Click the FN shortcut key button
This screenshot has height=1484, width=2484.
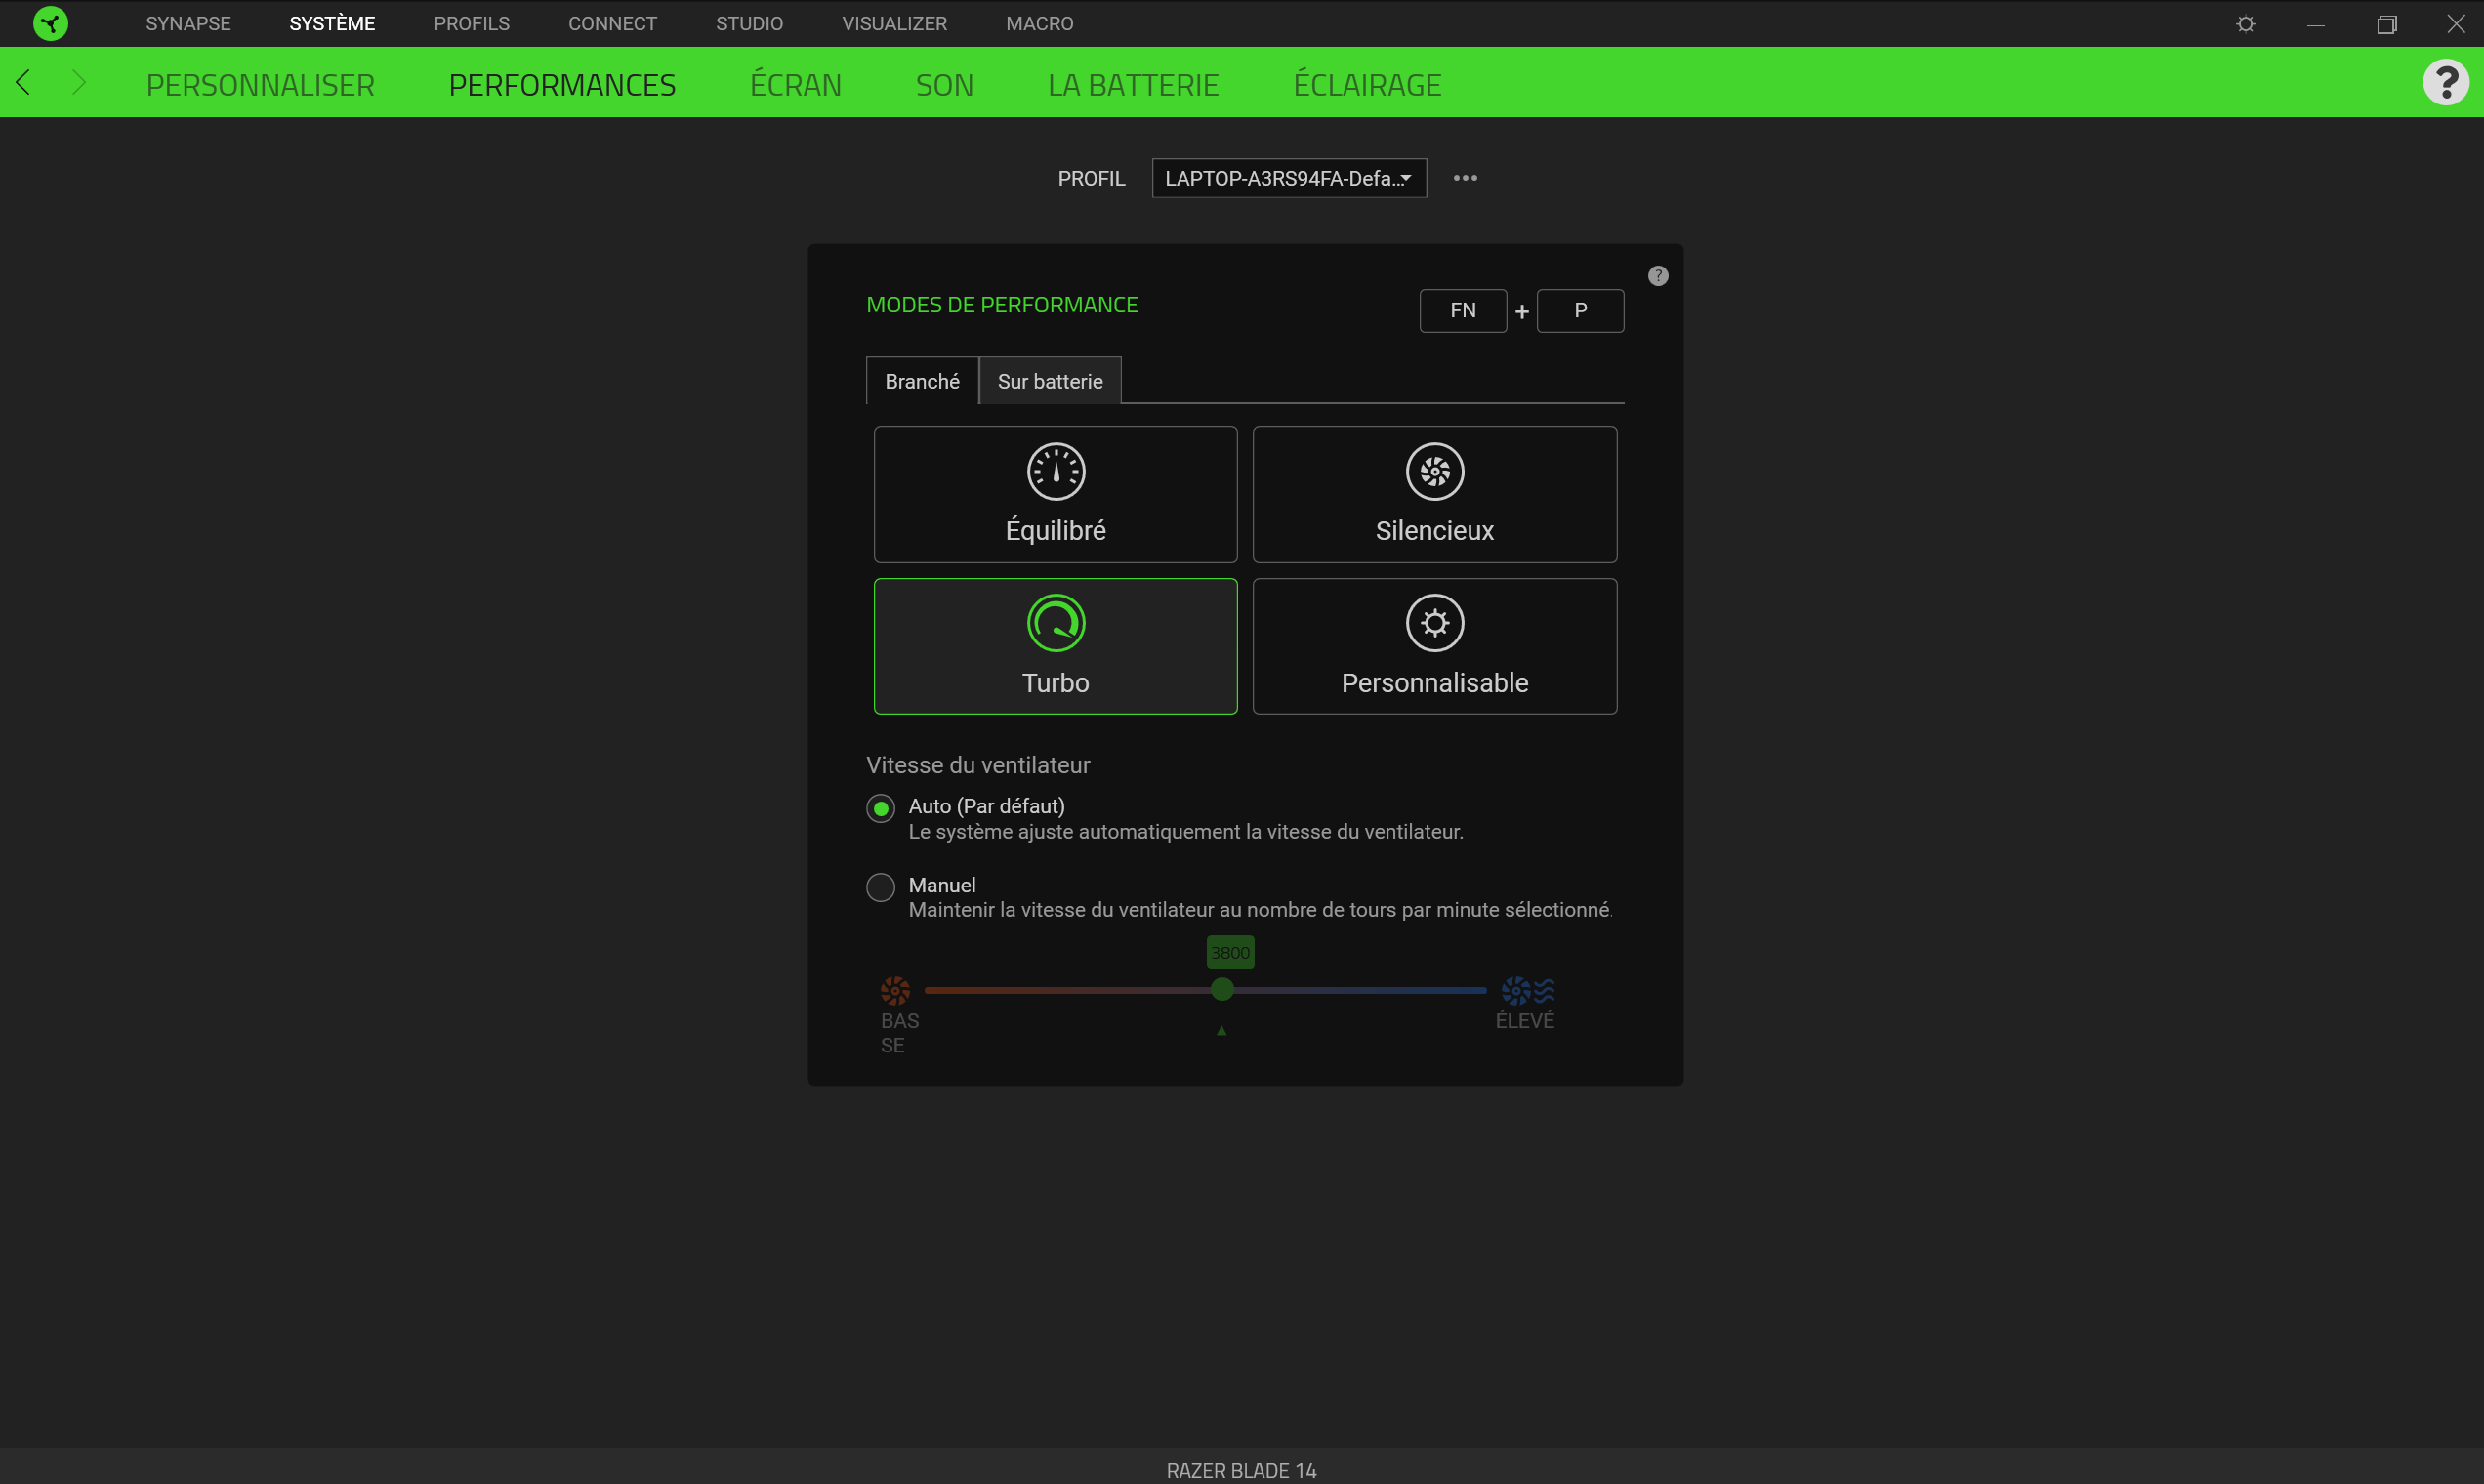[1462, 310]
